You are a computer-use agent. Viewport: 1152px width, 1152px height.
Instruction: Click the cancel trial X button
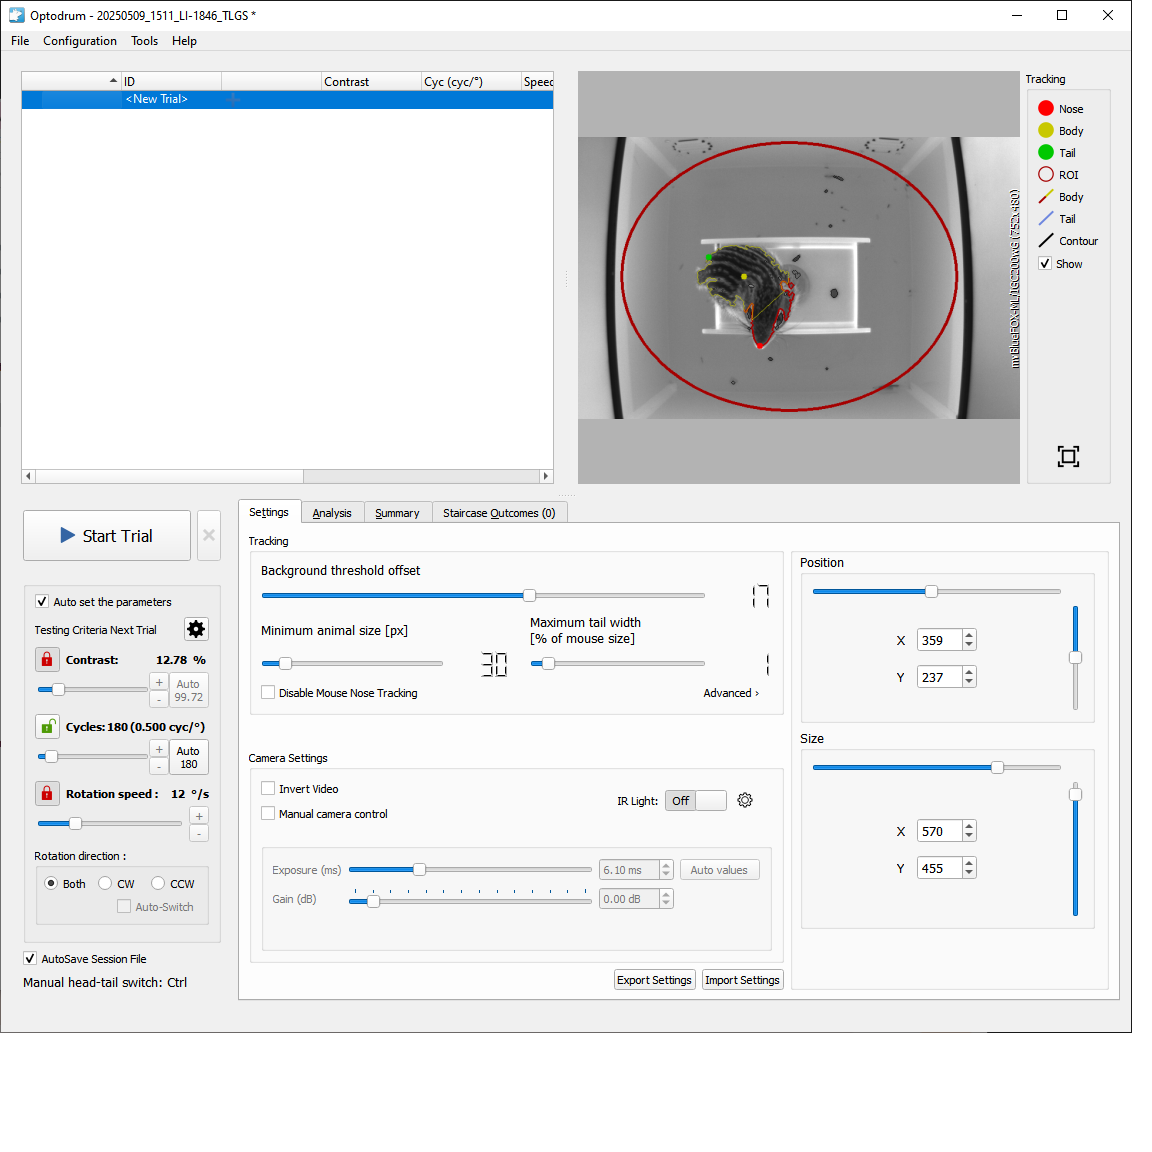coord(209,535)
